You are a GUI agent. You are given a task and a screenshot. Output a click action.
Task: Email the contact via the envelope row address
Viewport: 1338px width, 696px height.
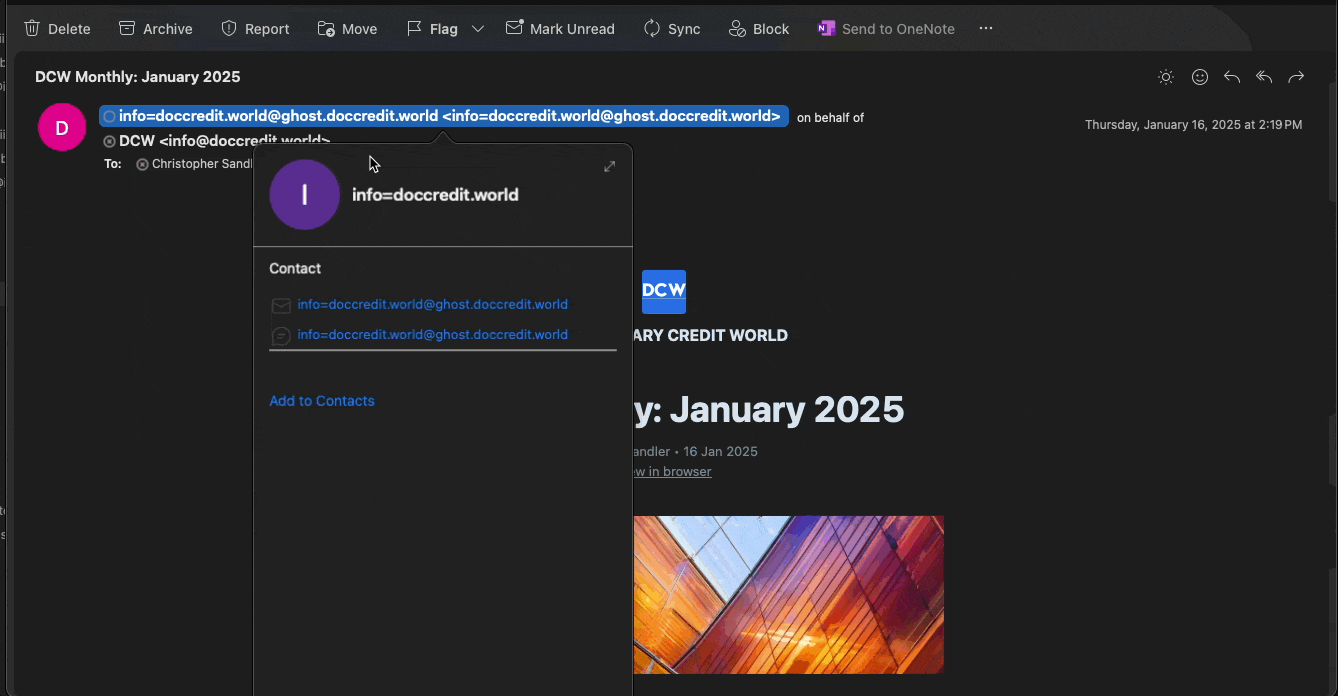click(x=433, y=304)
